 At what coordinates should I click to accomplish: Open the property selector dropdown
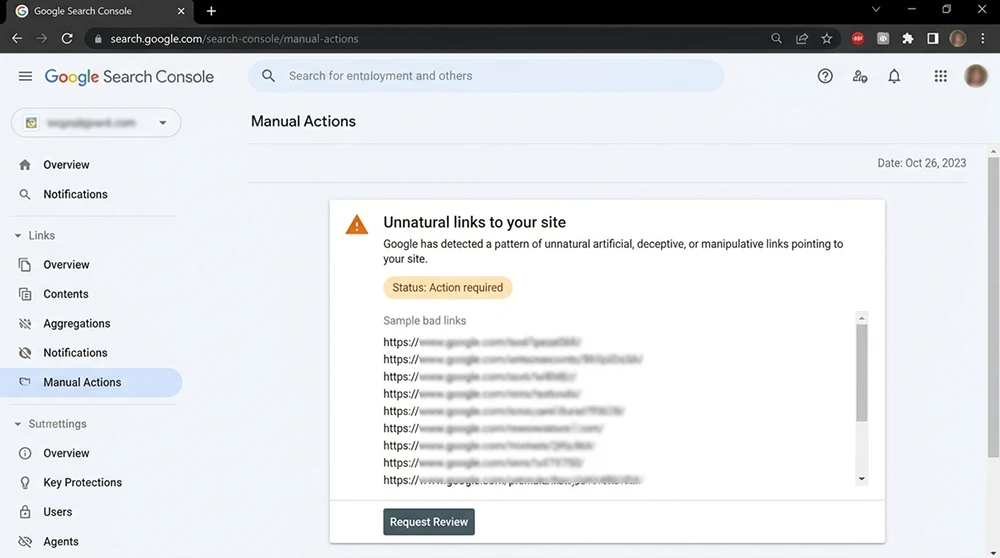click(96, 122)
